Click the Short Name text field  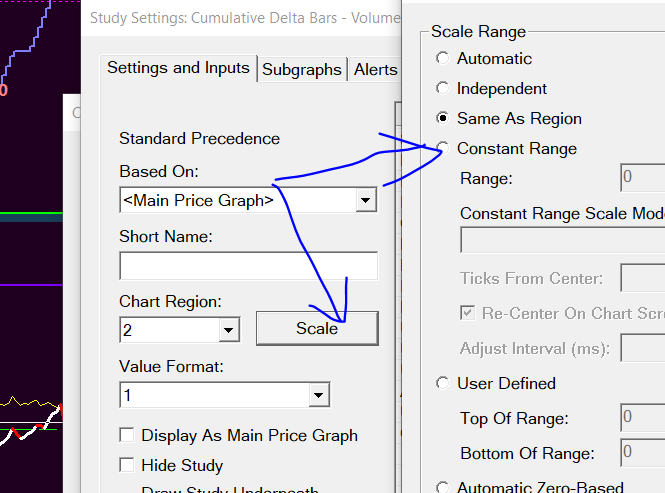click(248, 266)
